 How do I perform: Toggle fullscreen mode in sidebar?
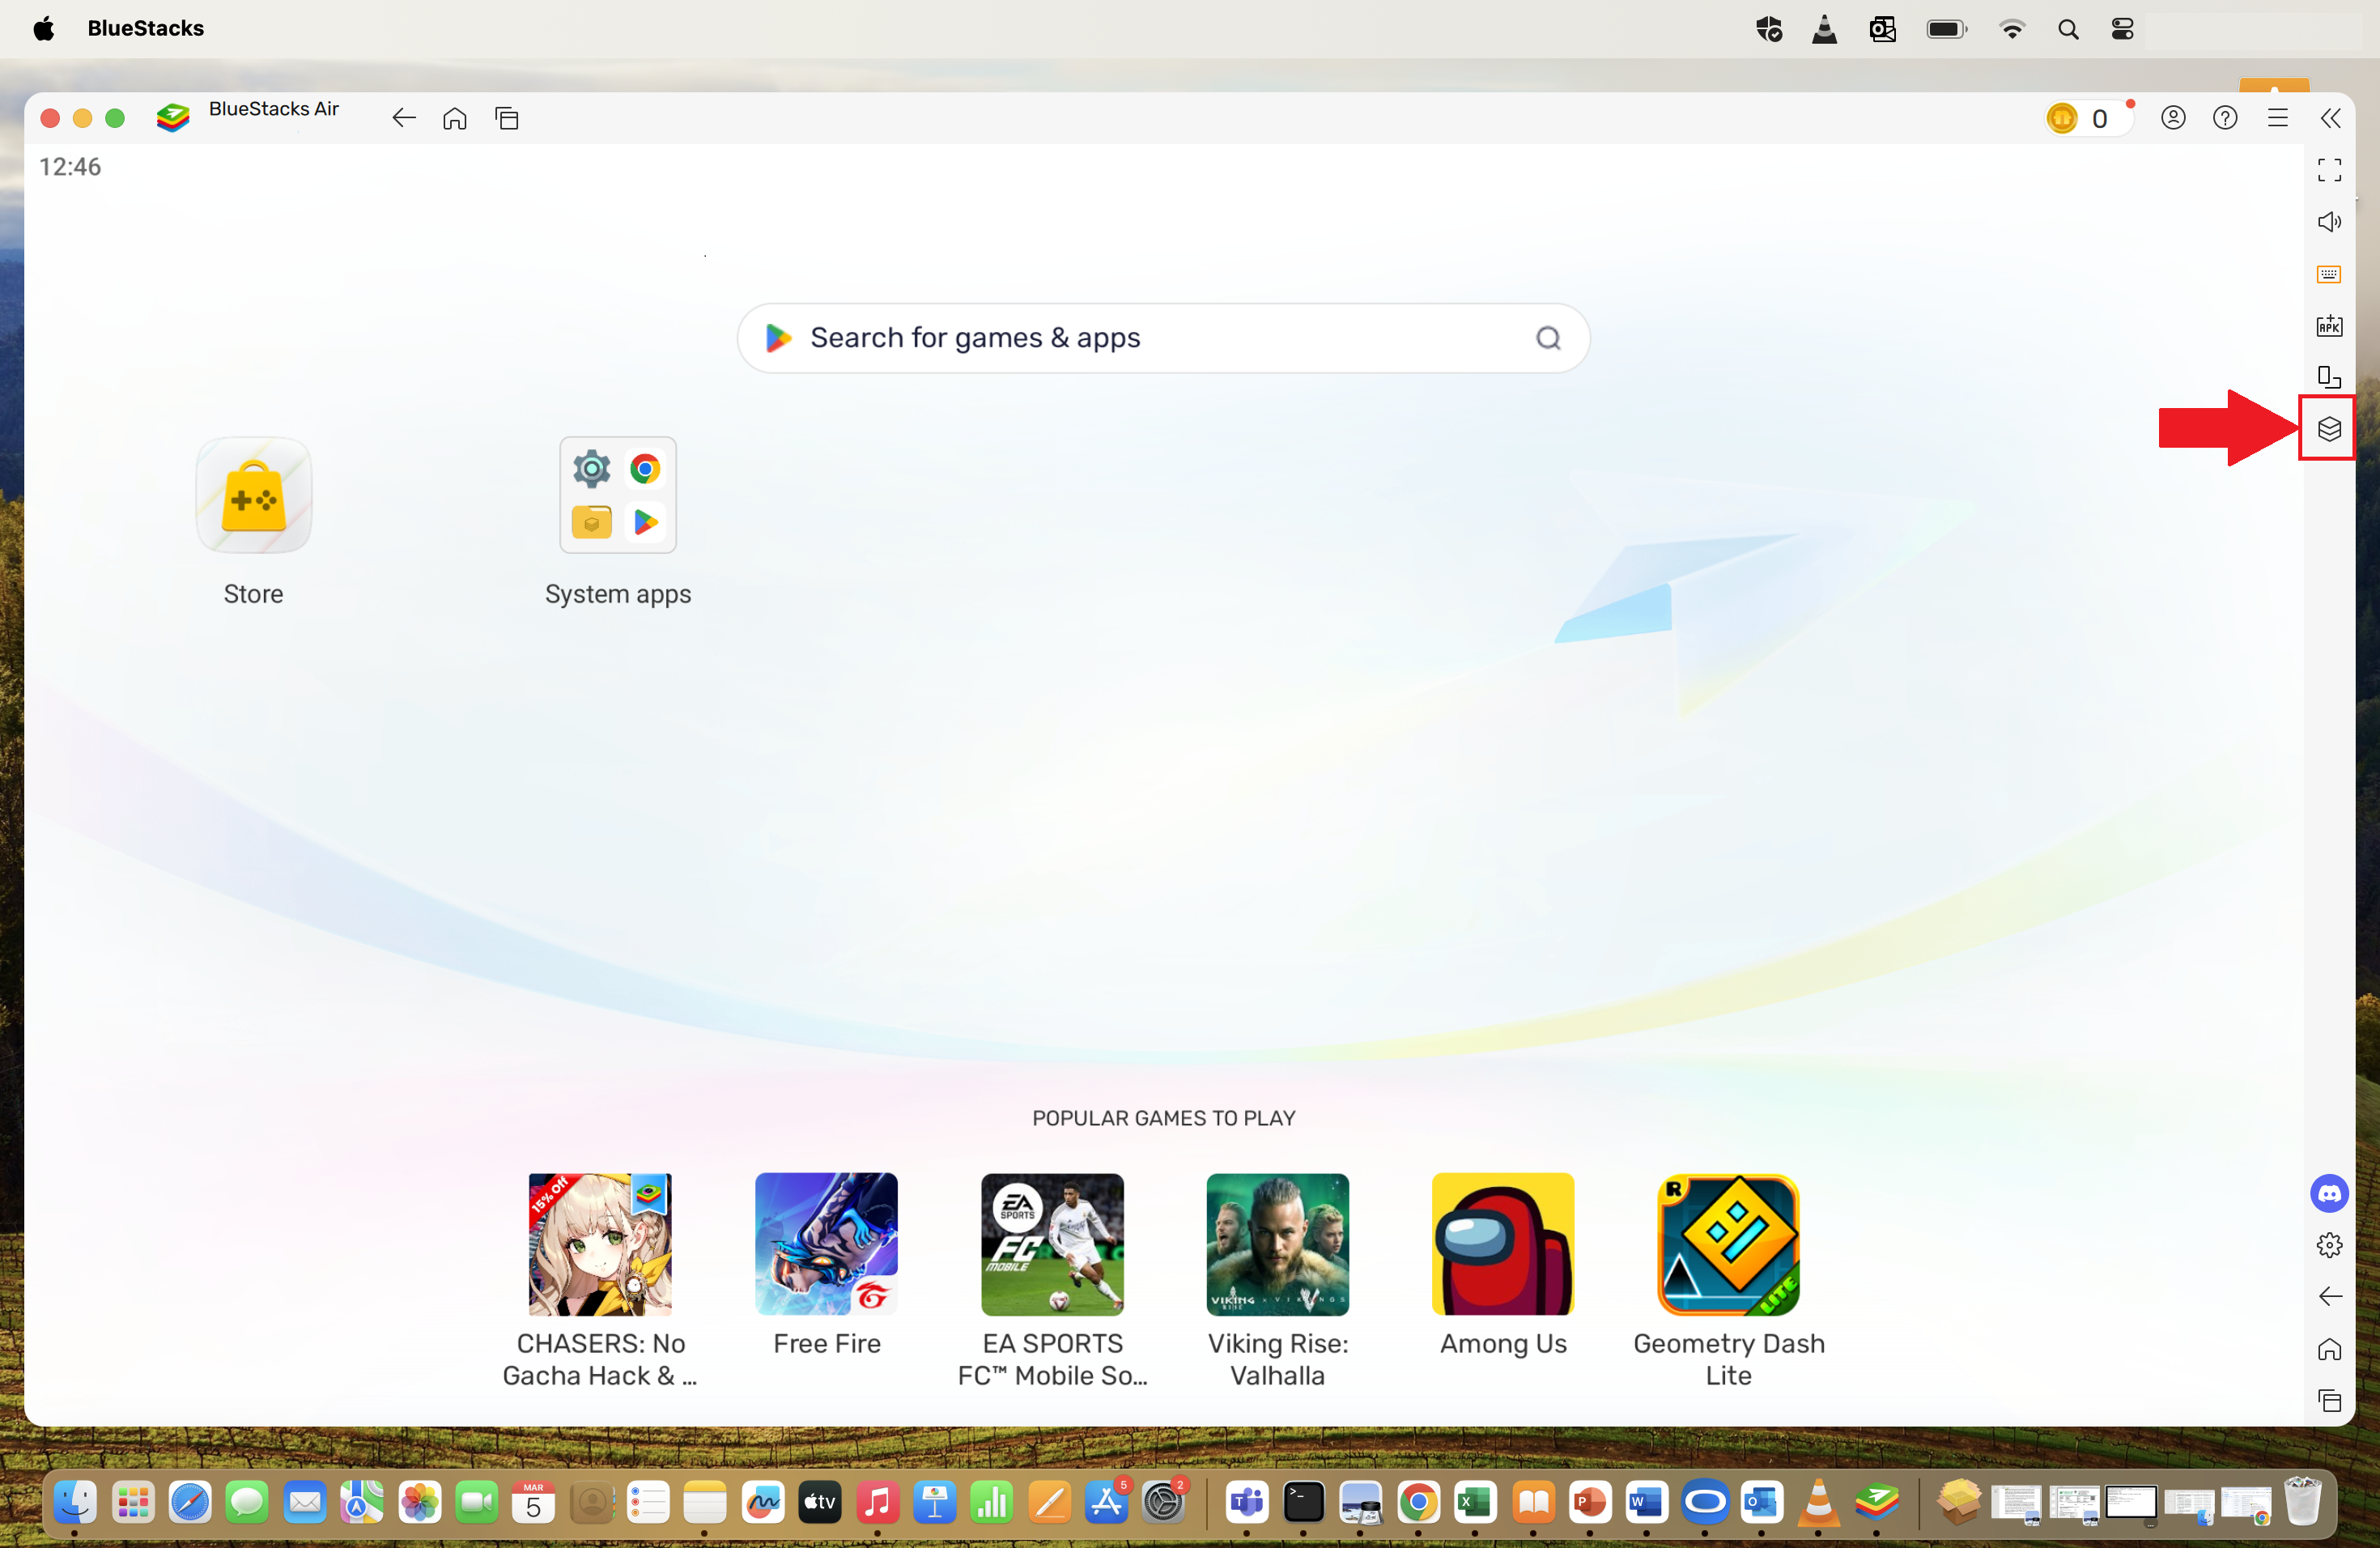[2329, 170]
